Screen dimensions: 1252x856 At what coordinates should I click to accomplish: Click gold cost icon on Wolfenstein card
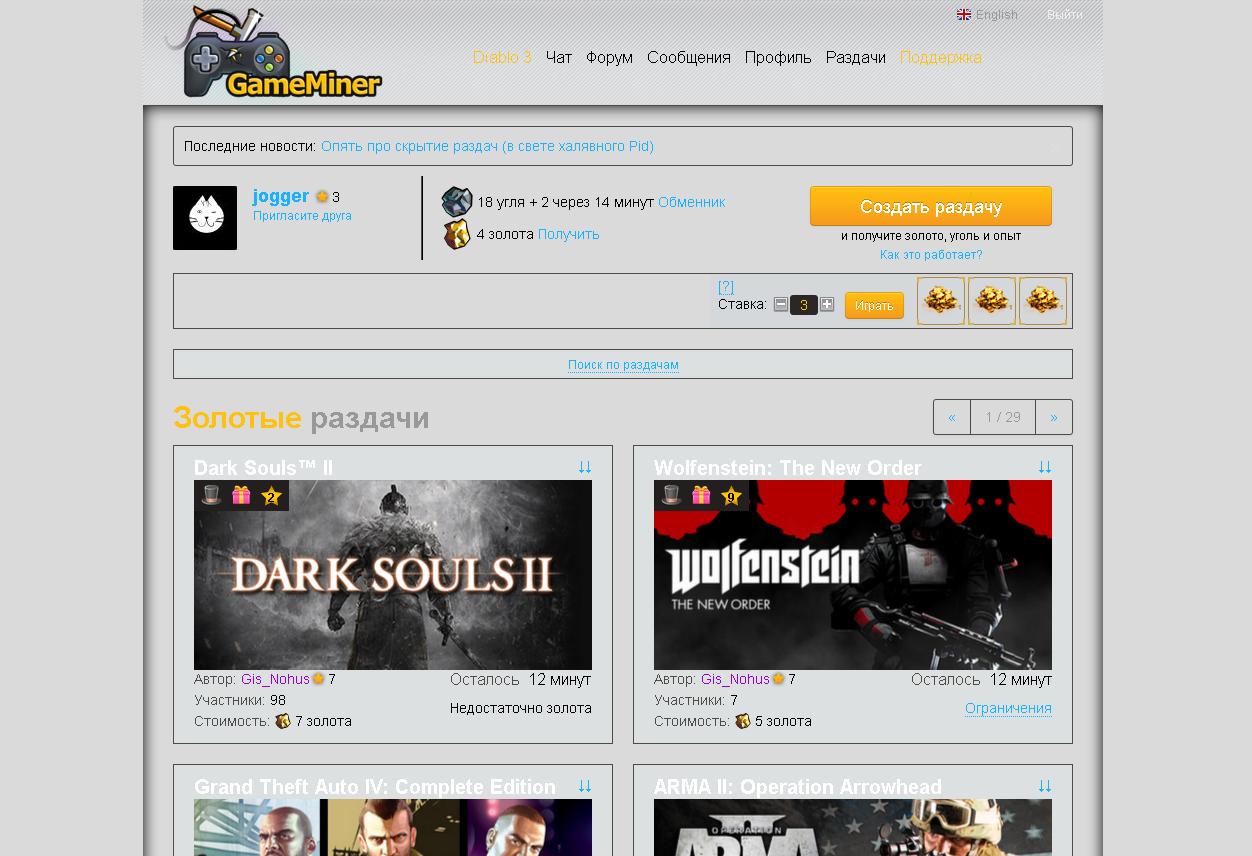coord(743,721)
